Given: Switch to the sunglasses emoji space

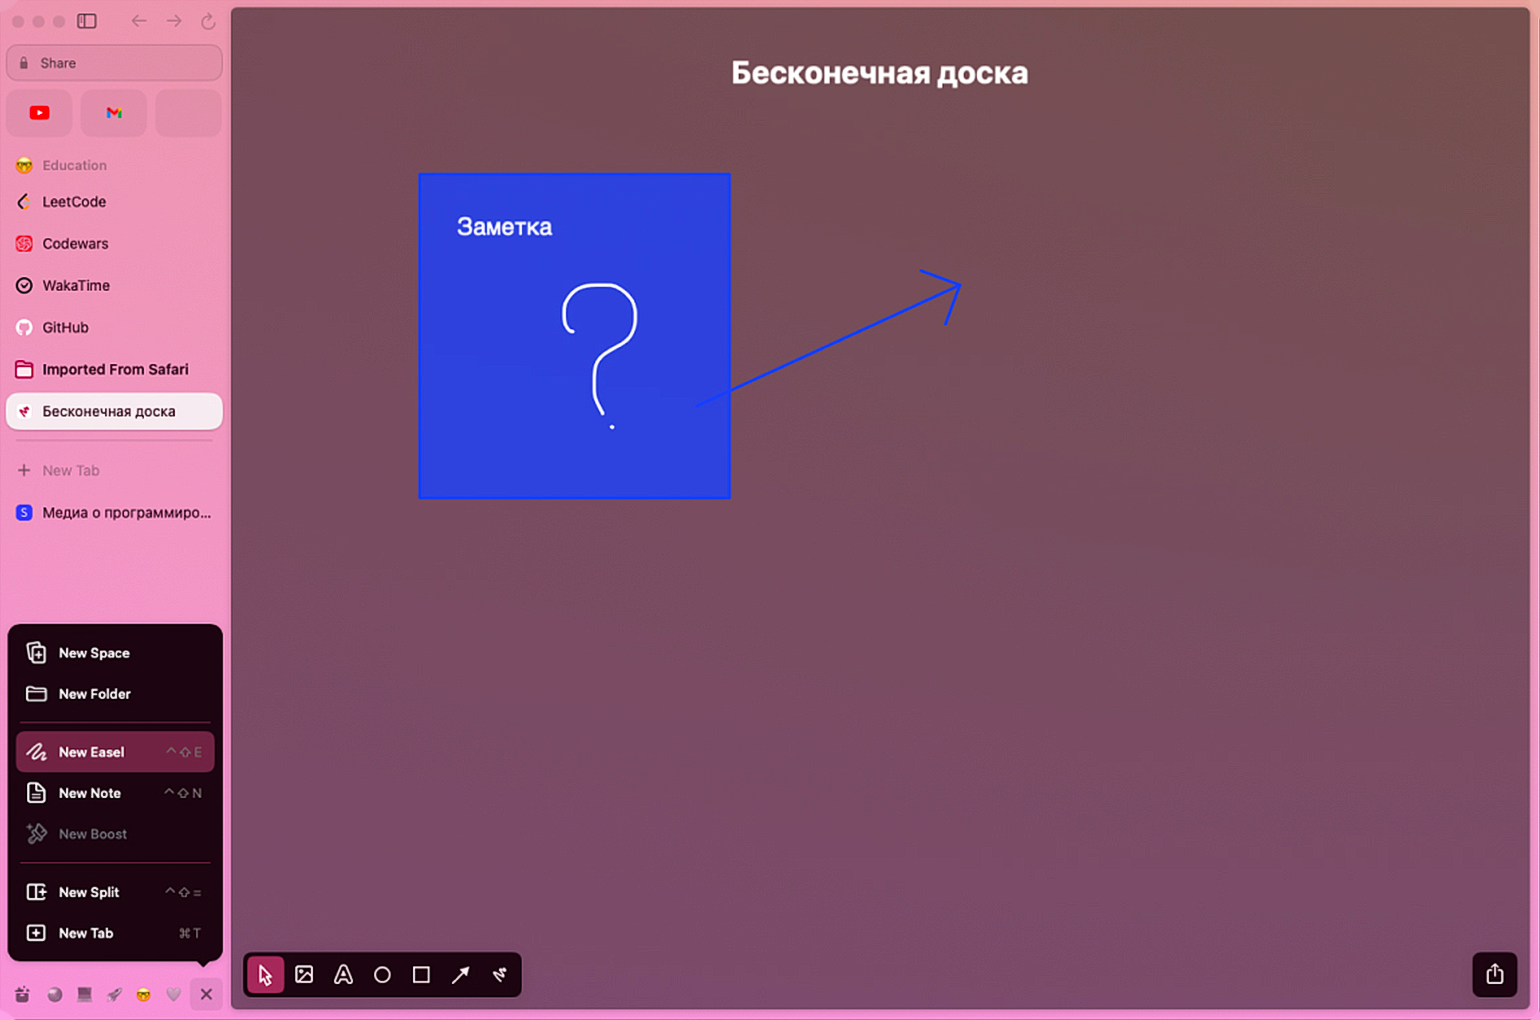Looking at the screenshot, I should (x=144, y=994).
